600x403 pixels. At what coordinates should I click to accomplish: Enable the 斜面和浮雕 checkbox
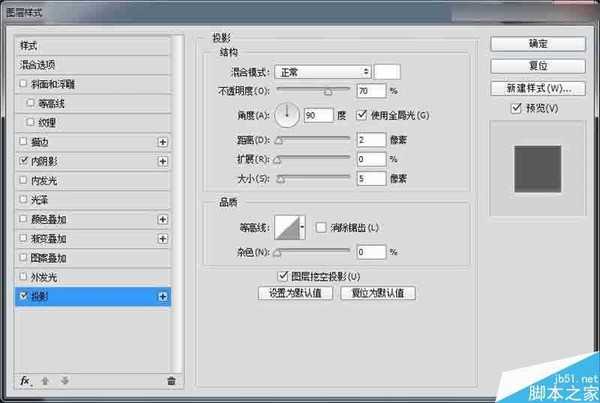pos(23,83)
